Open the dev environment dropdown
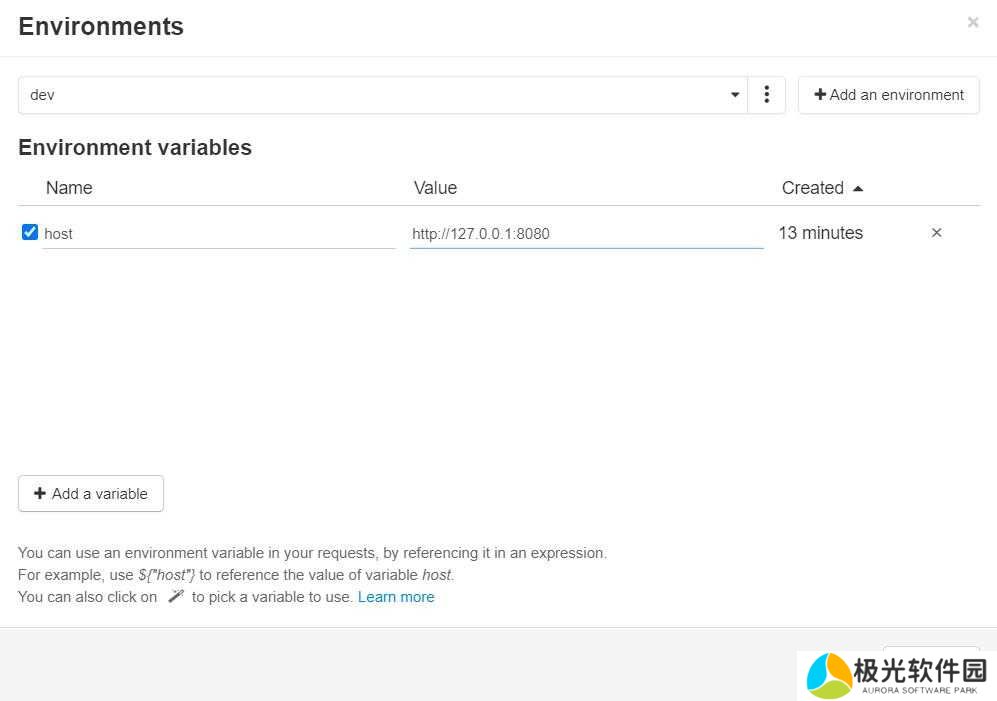Image resolution: width=997 pixels, height=701 pixels. [380, 95]
